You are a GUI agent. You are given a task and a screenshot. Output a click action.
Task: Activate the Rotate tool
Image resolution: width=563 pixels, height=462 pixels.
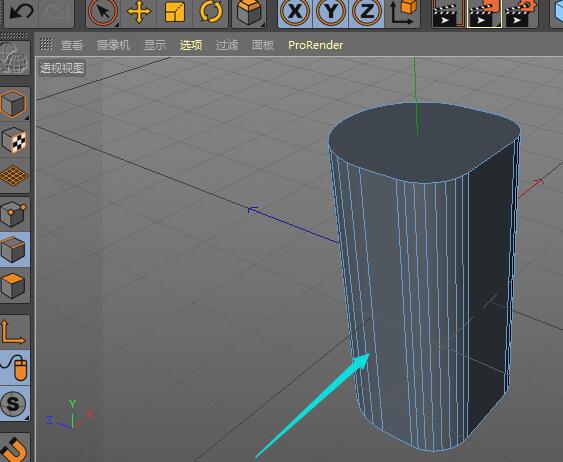(210, 12)
